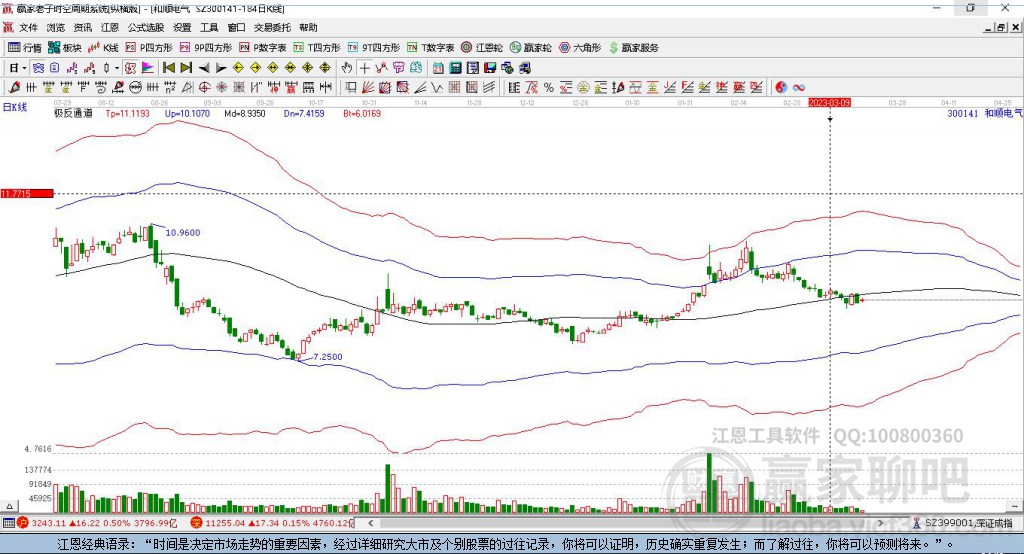
Task: Open the P数字表 tool
Action: (263, 48)
